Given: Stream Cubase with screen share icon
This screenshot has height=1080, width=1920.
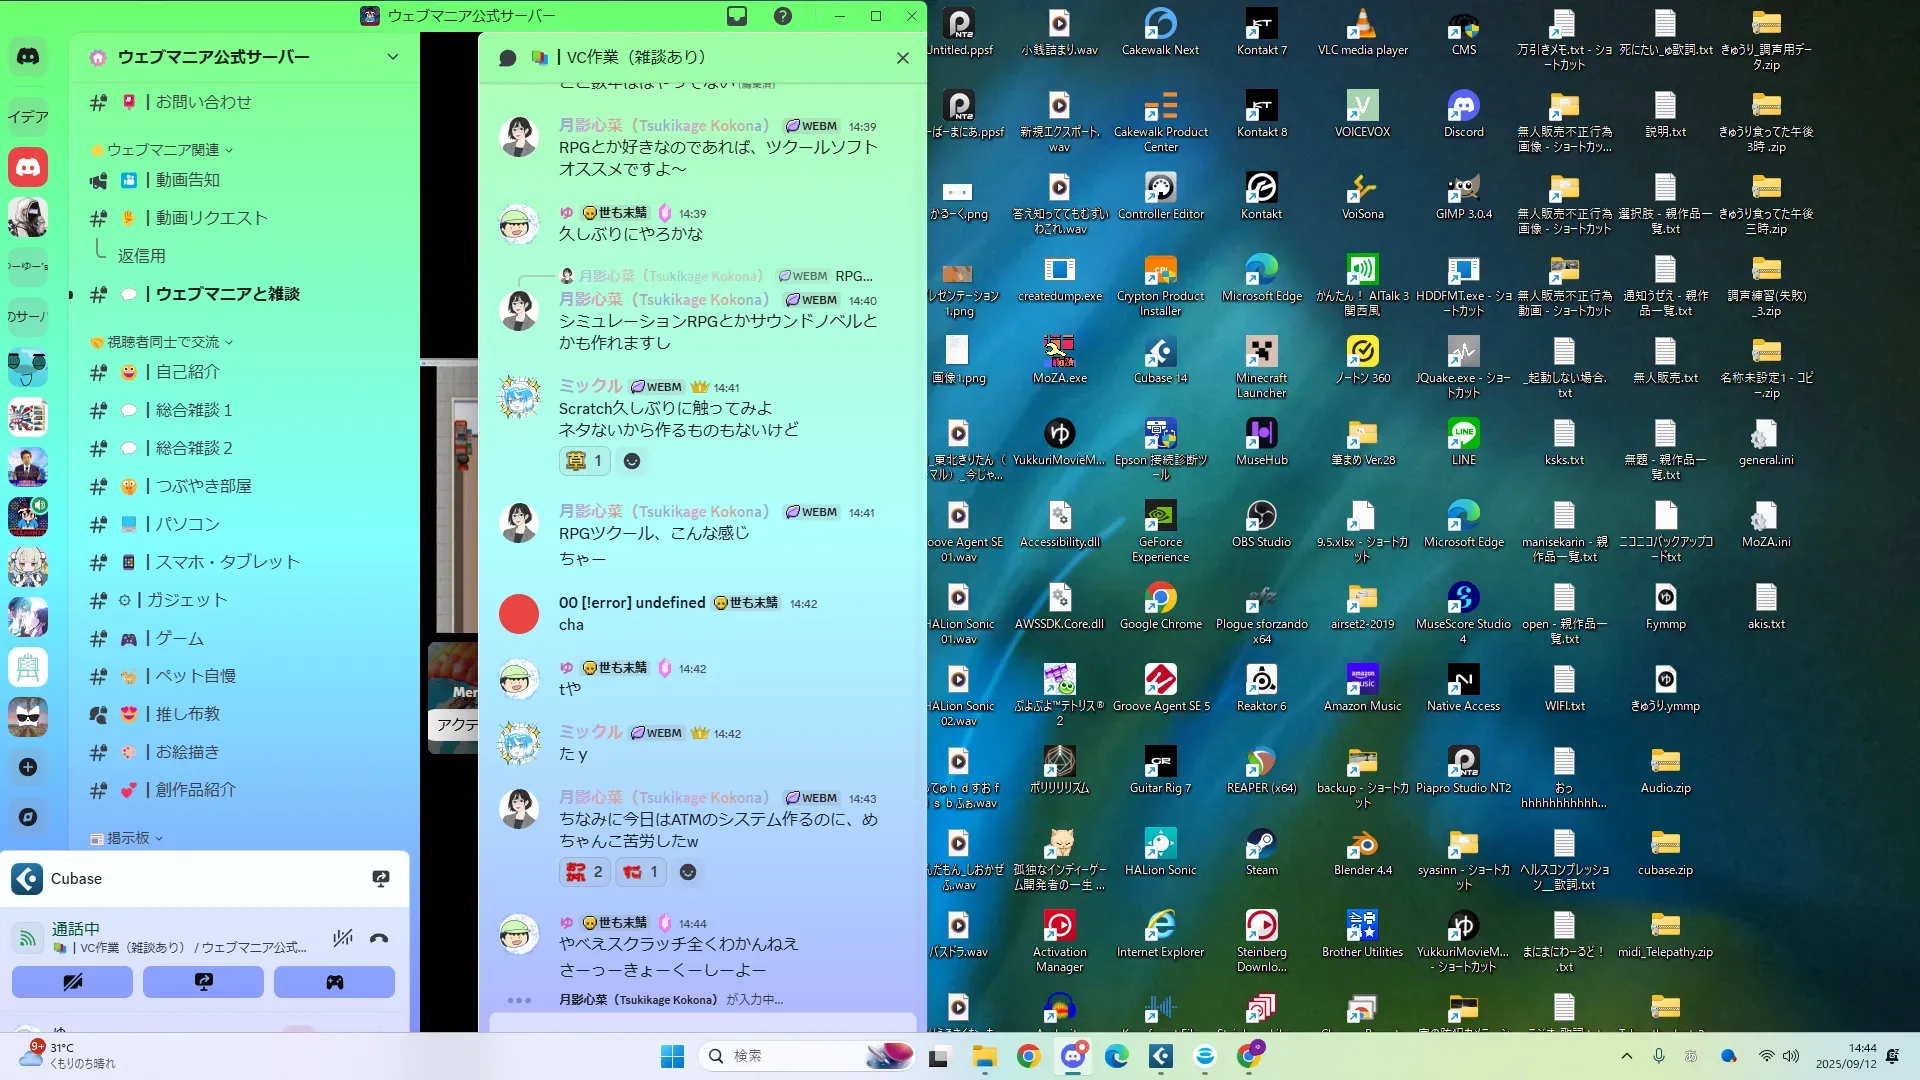Looking at the screenshot, I should coord(381,878).
